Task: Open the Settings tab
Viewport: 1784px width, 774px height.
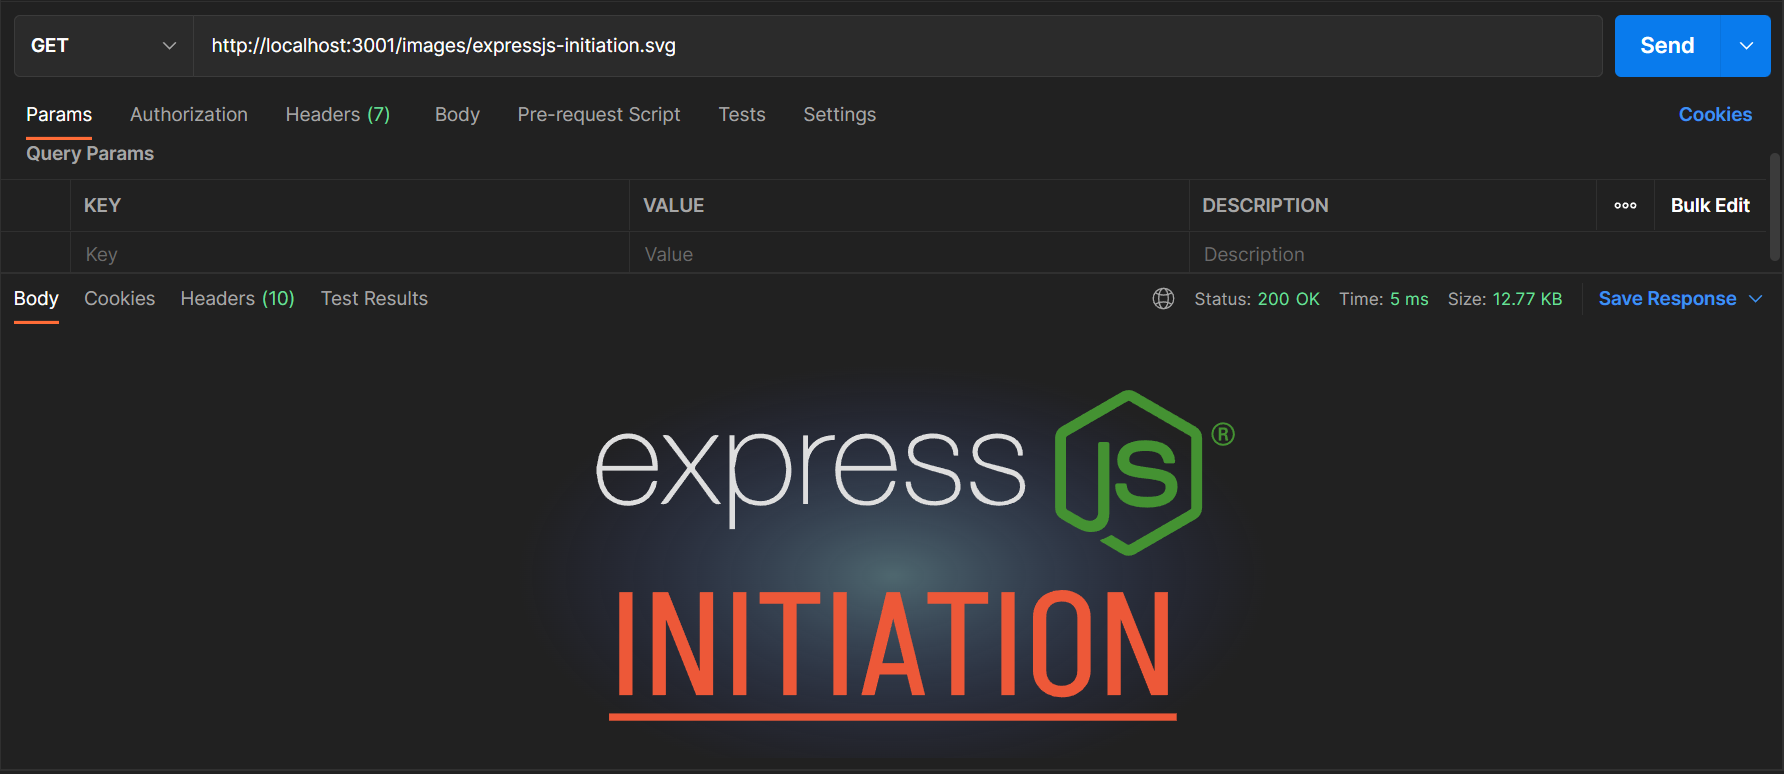Action: [x=840, y=115]
